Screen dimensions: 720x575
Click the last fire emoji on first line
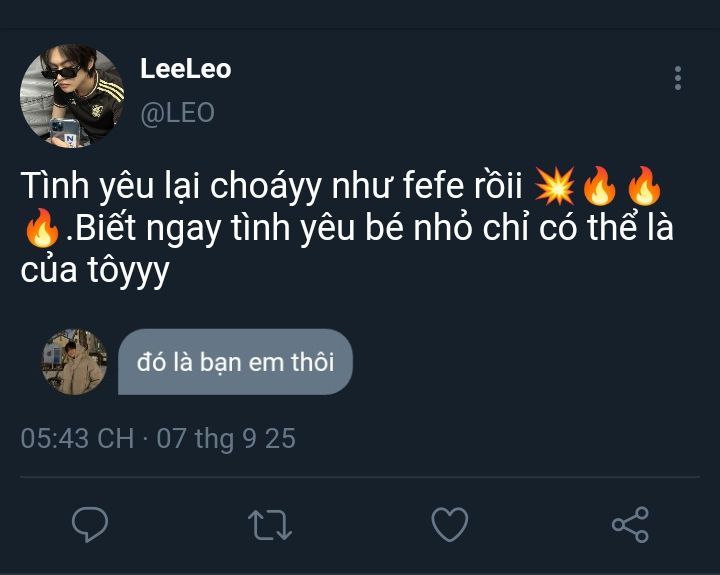(643, 187)
